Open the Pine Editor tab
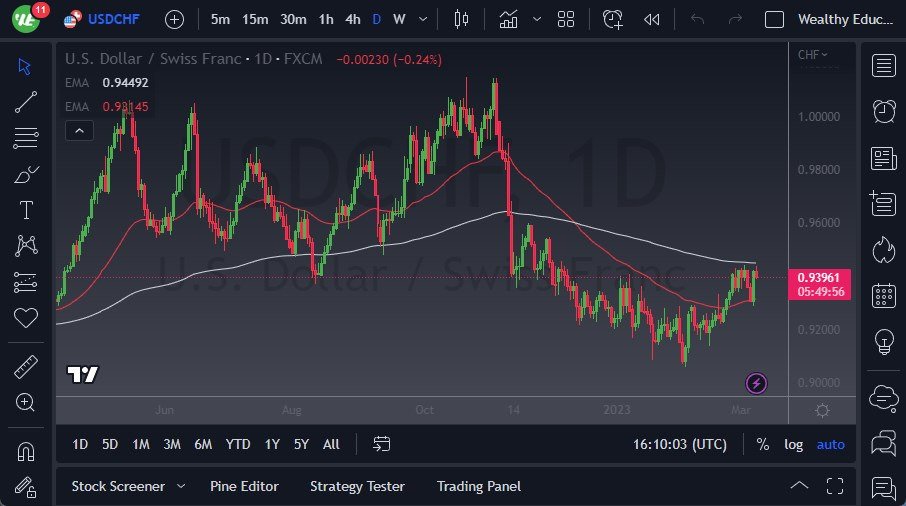906x506 pixels. click(244, 486)
